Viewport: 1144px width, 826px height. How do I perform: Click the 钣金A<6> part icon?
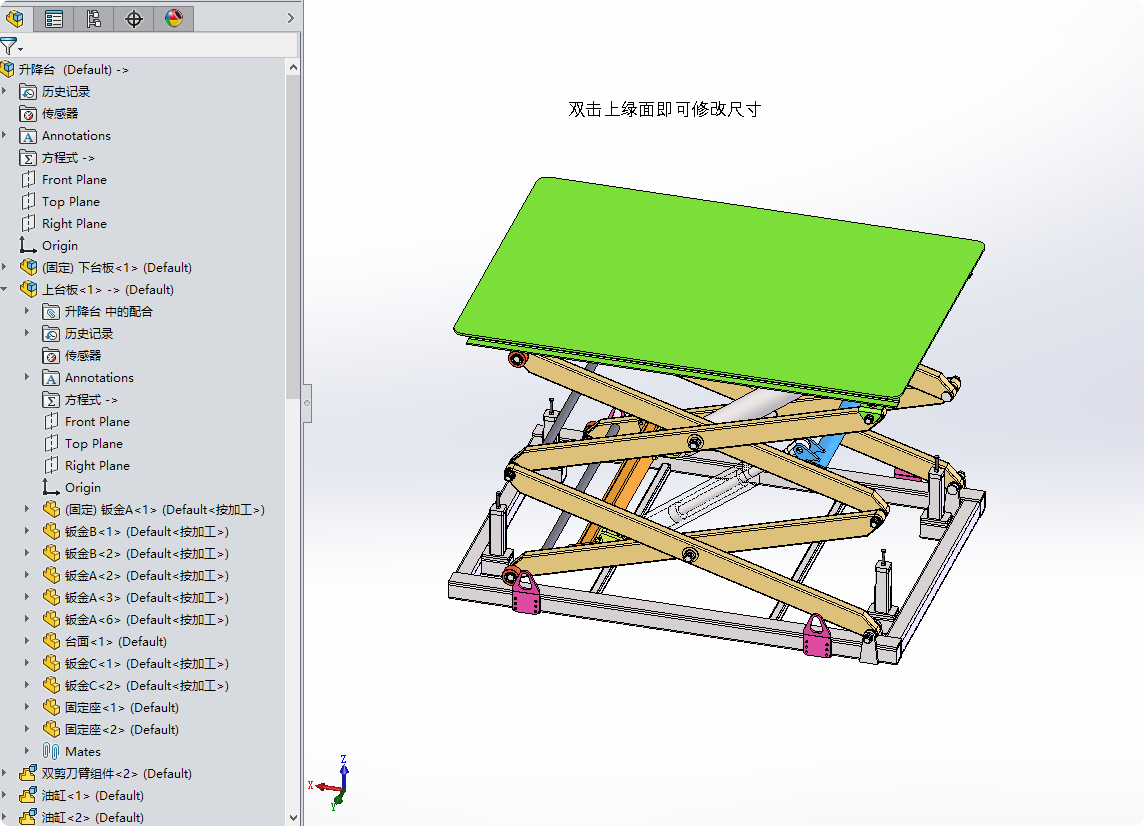(x=51, y=620)
